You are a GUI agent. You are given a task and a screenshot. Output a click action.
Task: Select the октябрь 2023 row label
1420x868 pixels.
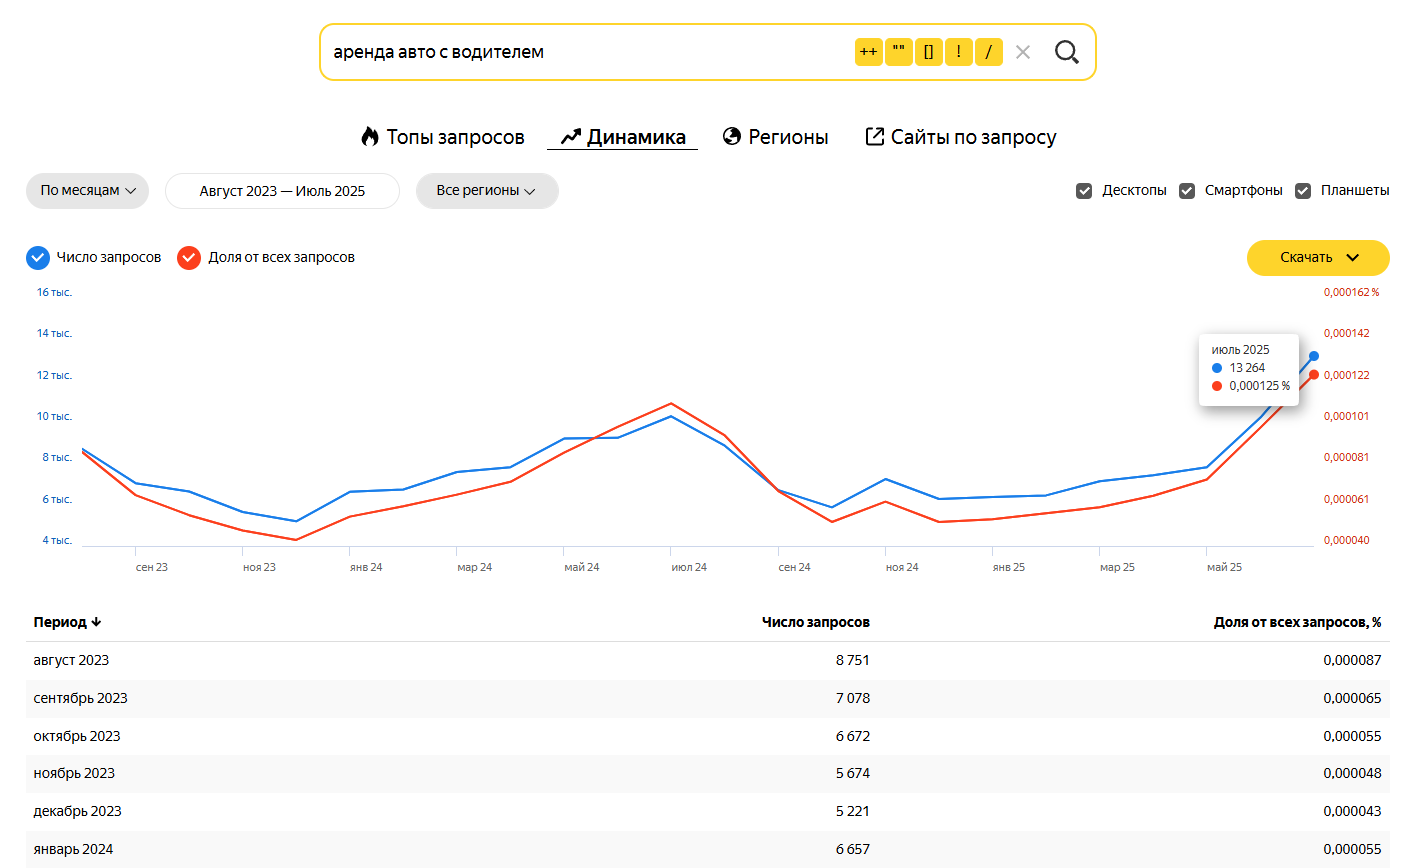tap(77, 736)
